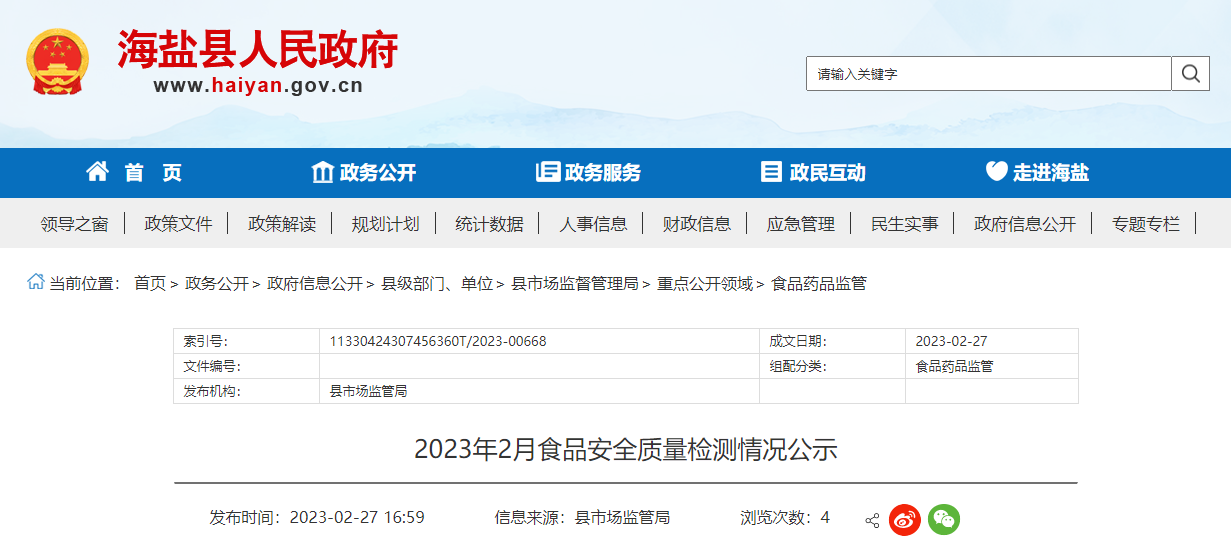Open 领导之窗 submenu link
This screenshot has width=1231, height=550.
pos(74,224)
